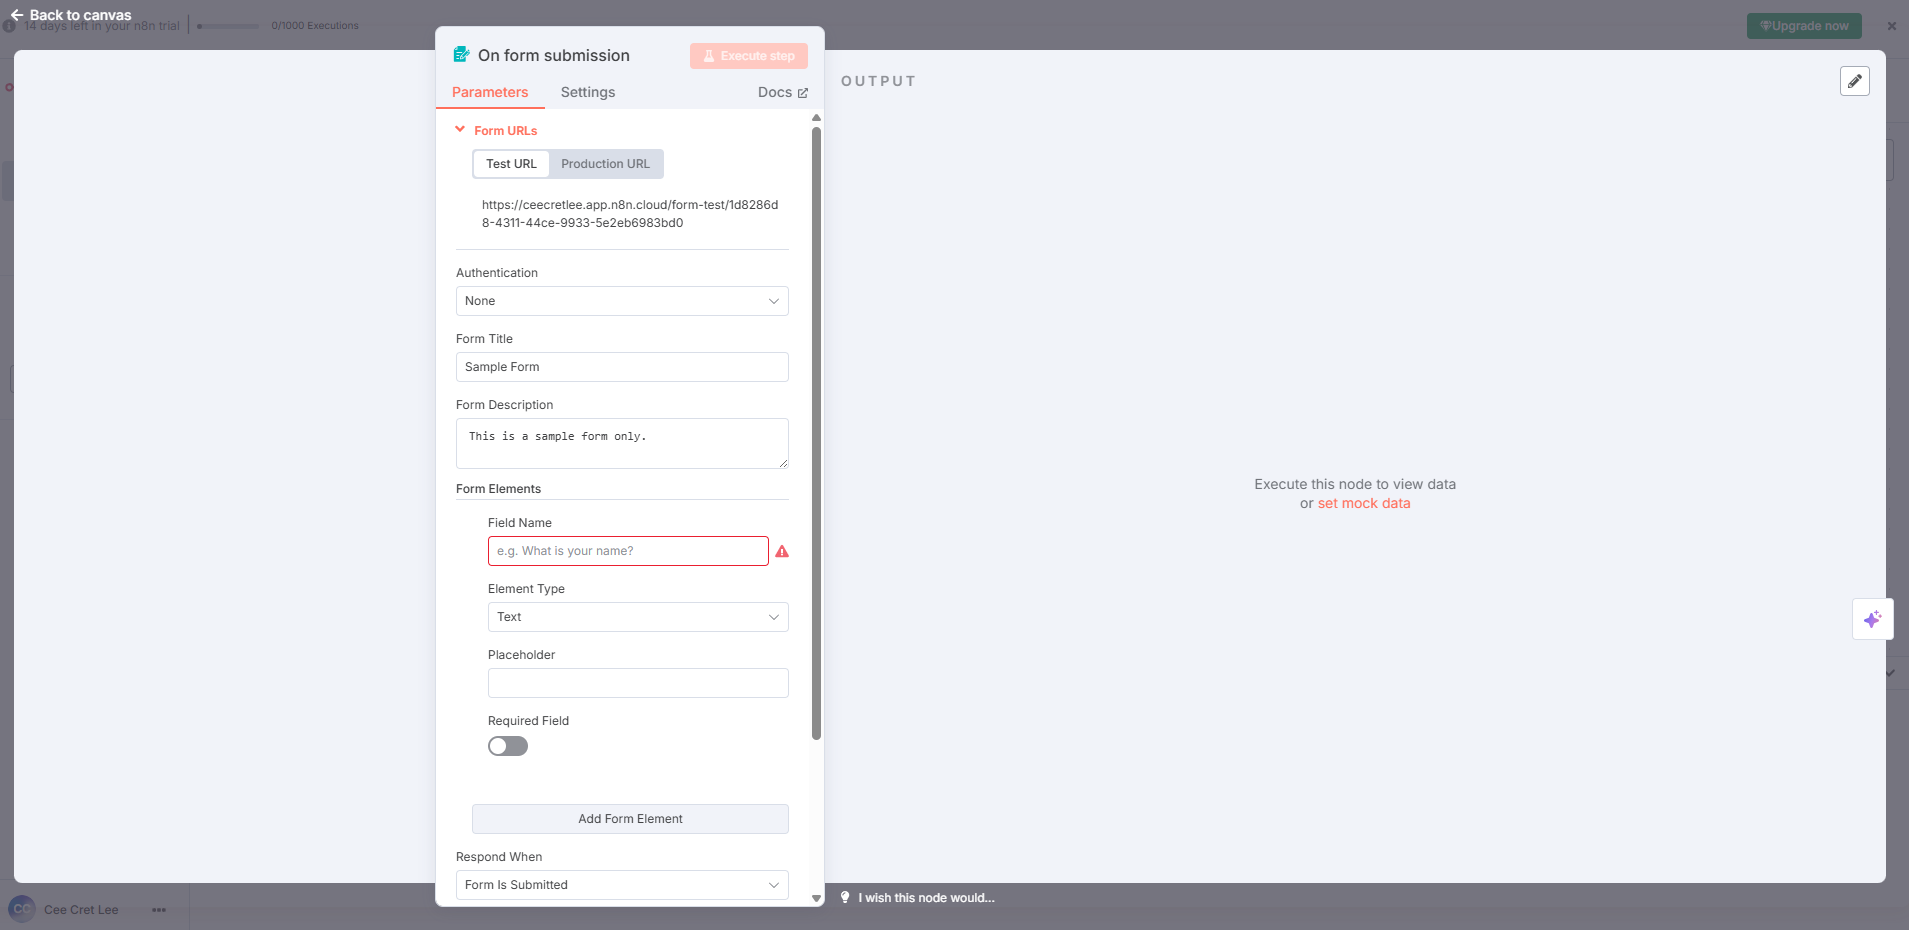This screenshot has width=1909, height=930.
Task: Click the Add Form Element button
Action: coord(629,818)
